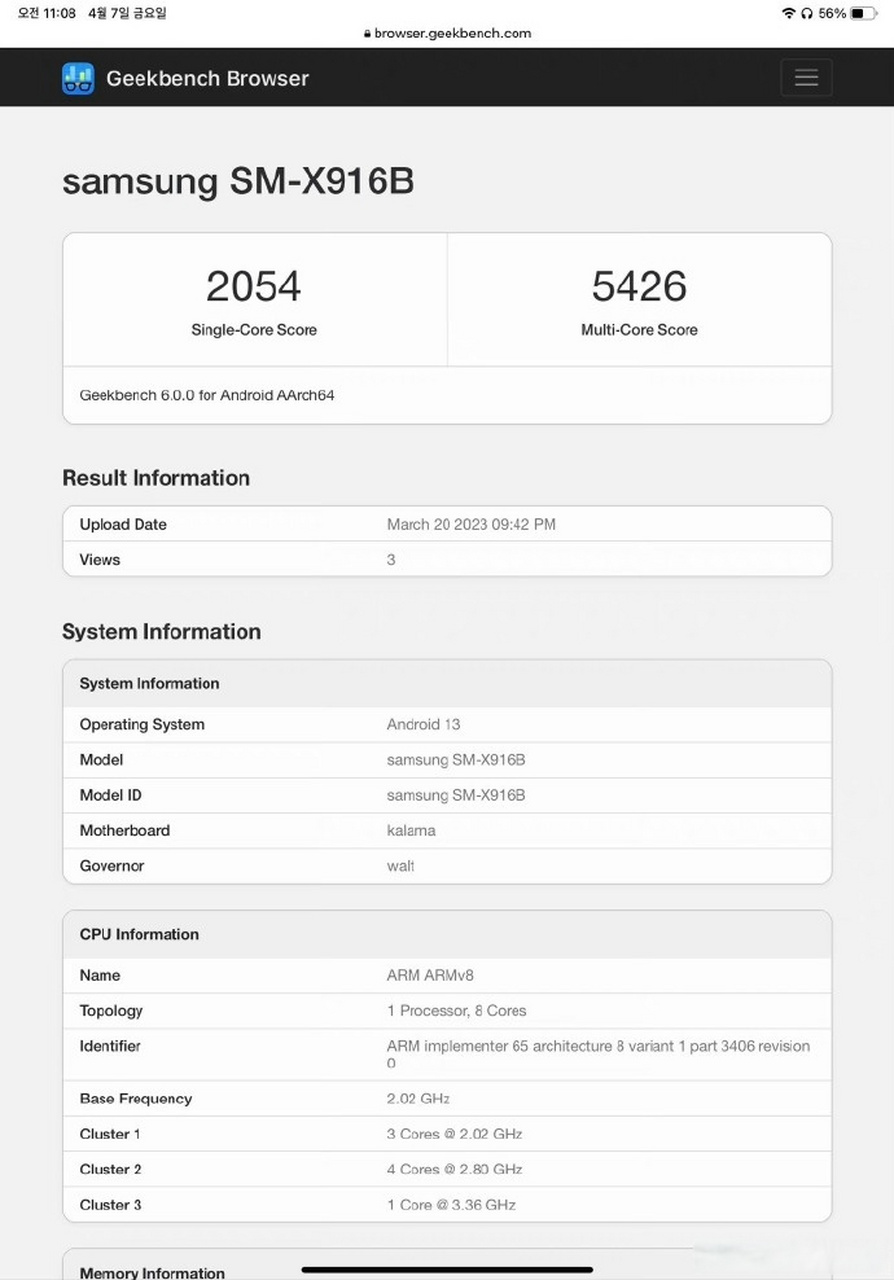Click the Geekbench Browser logo icon
Viewport: 894px width, 1280px height.
[72, 77]
